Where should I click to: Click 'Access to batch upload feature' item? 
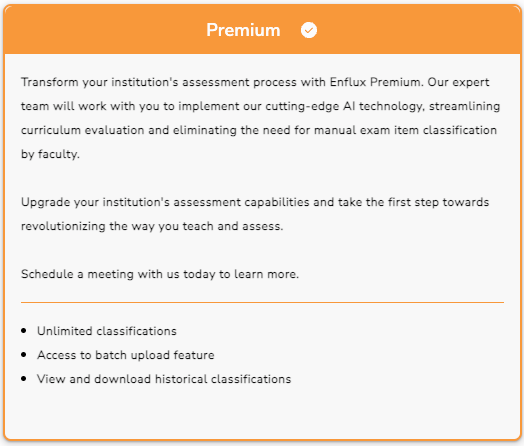point(126,355)
